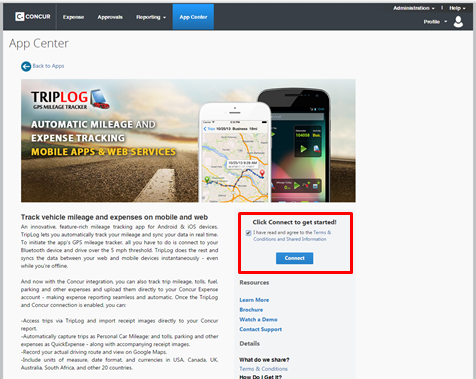Go to the Approvals tab
This screenshot has width=476, height=379.
(x=110, y=17)
